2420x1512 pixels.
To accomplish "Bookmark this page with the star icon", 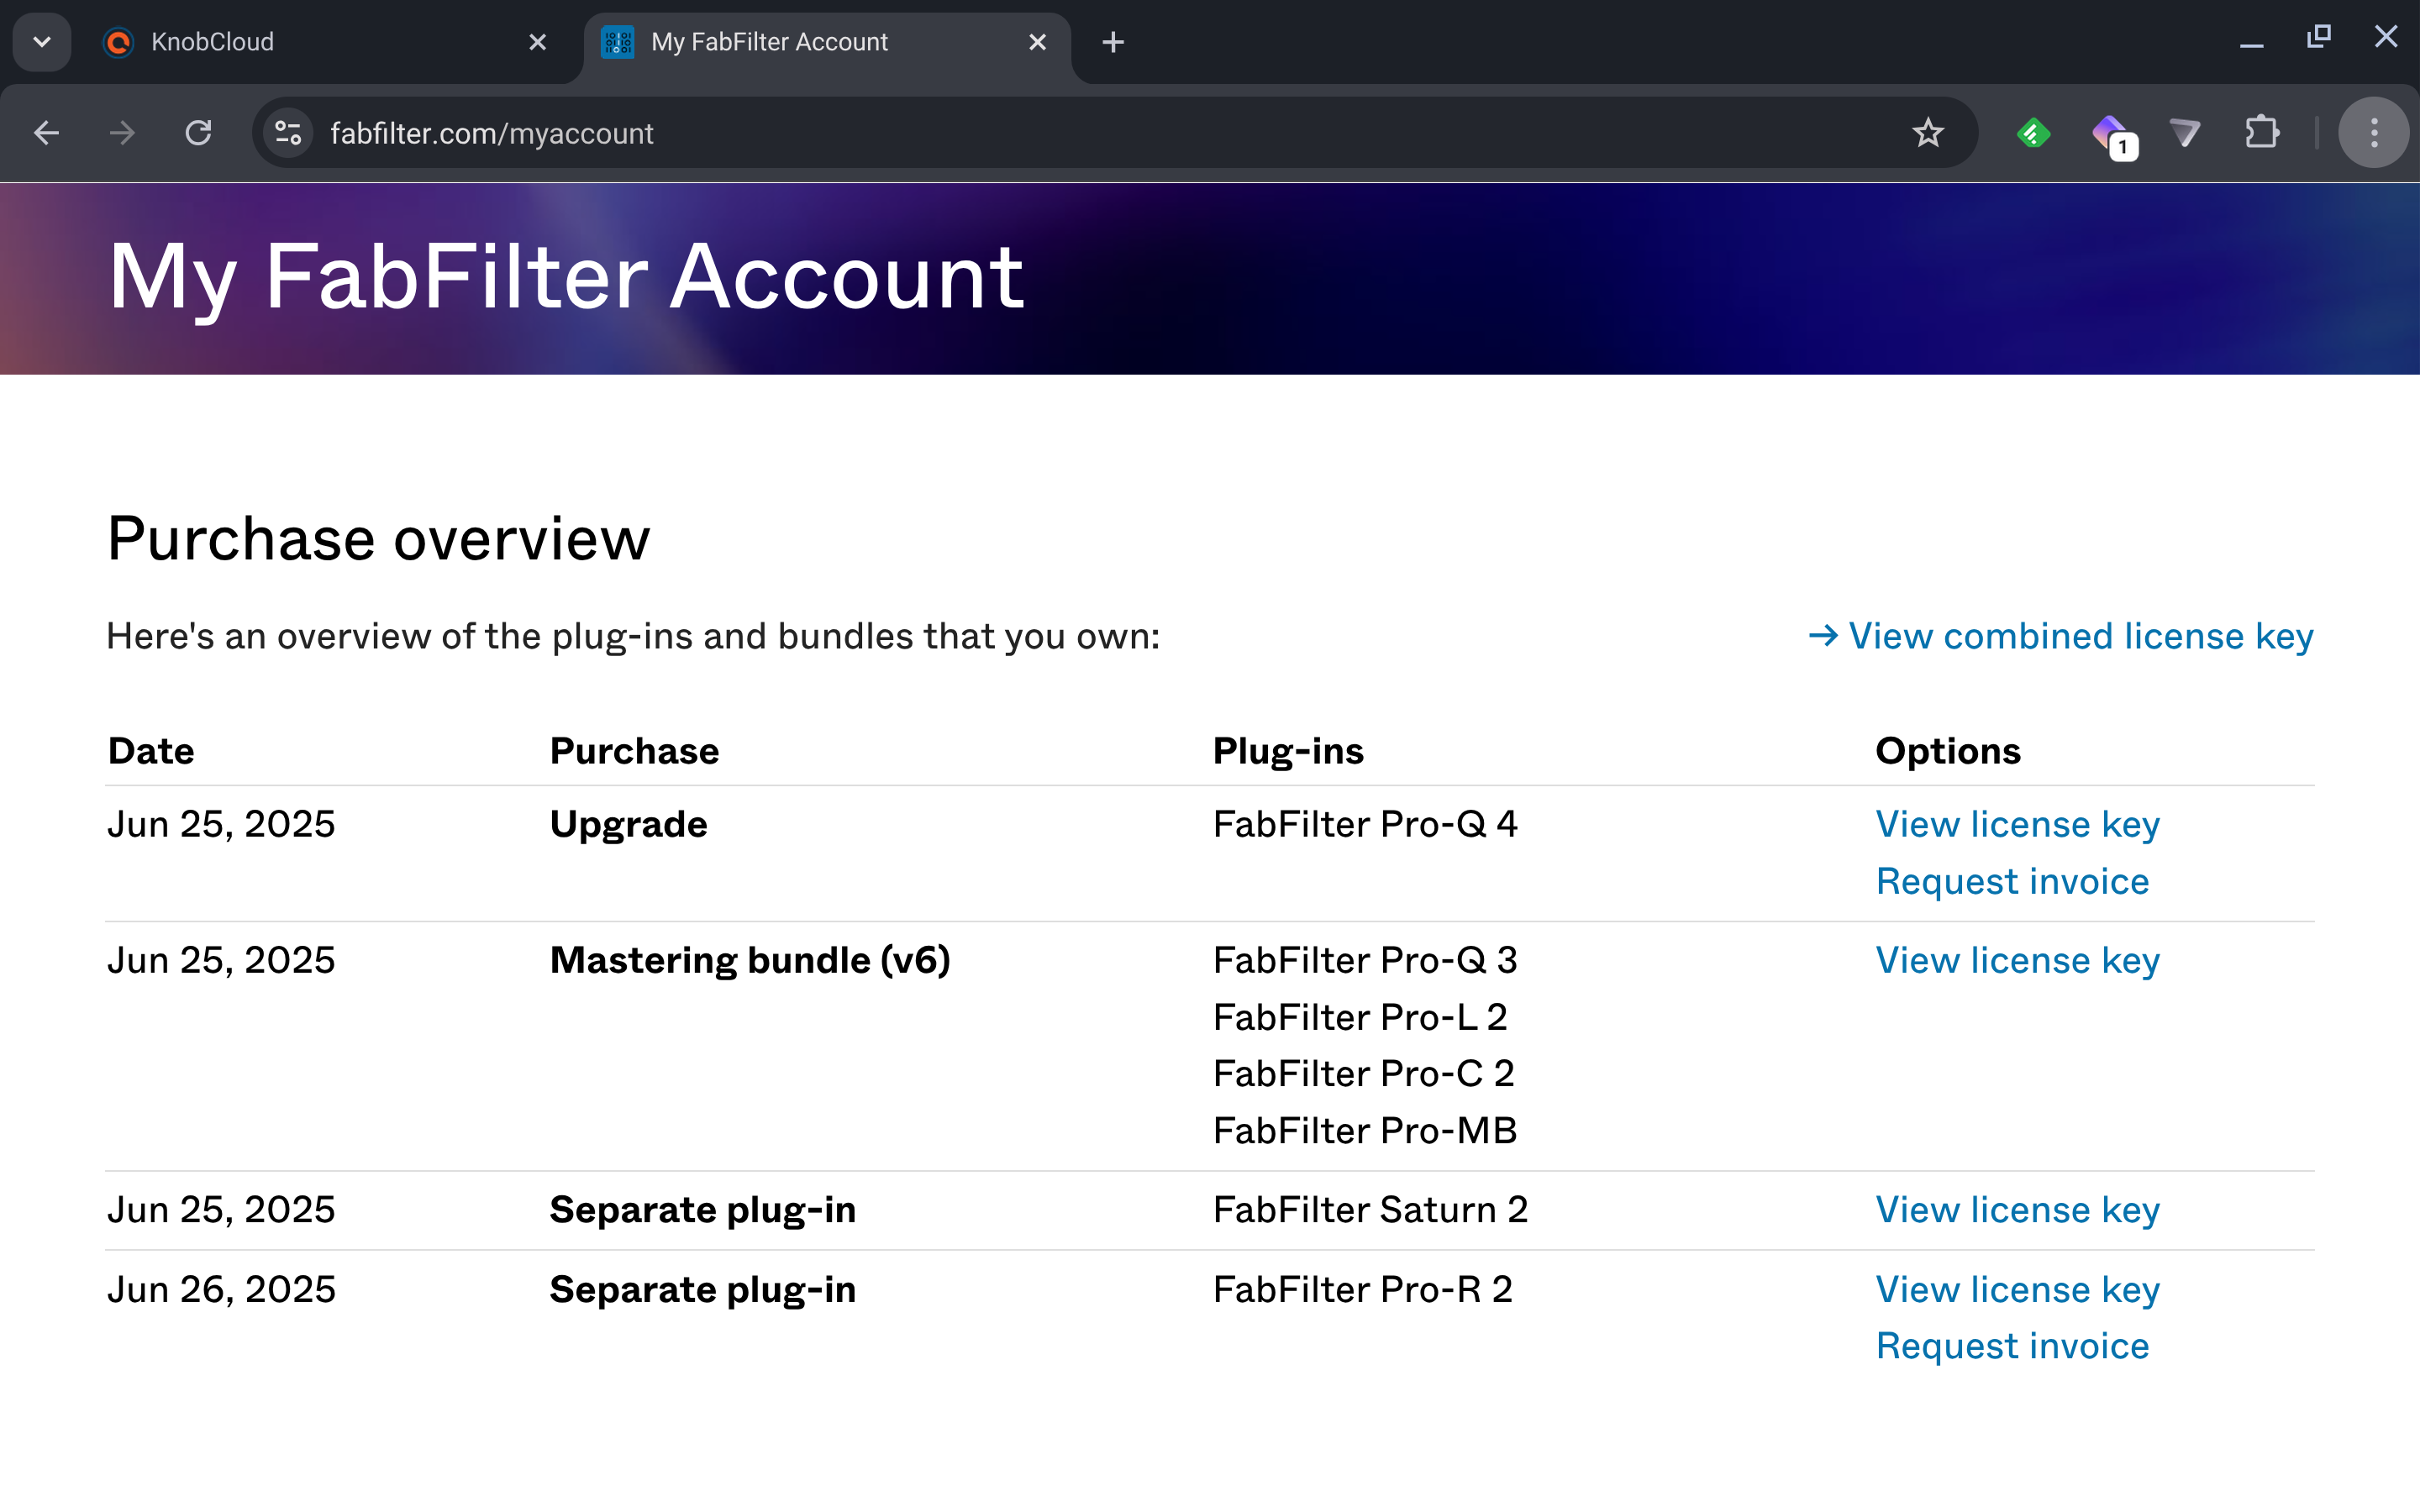I will 1927,133.
